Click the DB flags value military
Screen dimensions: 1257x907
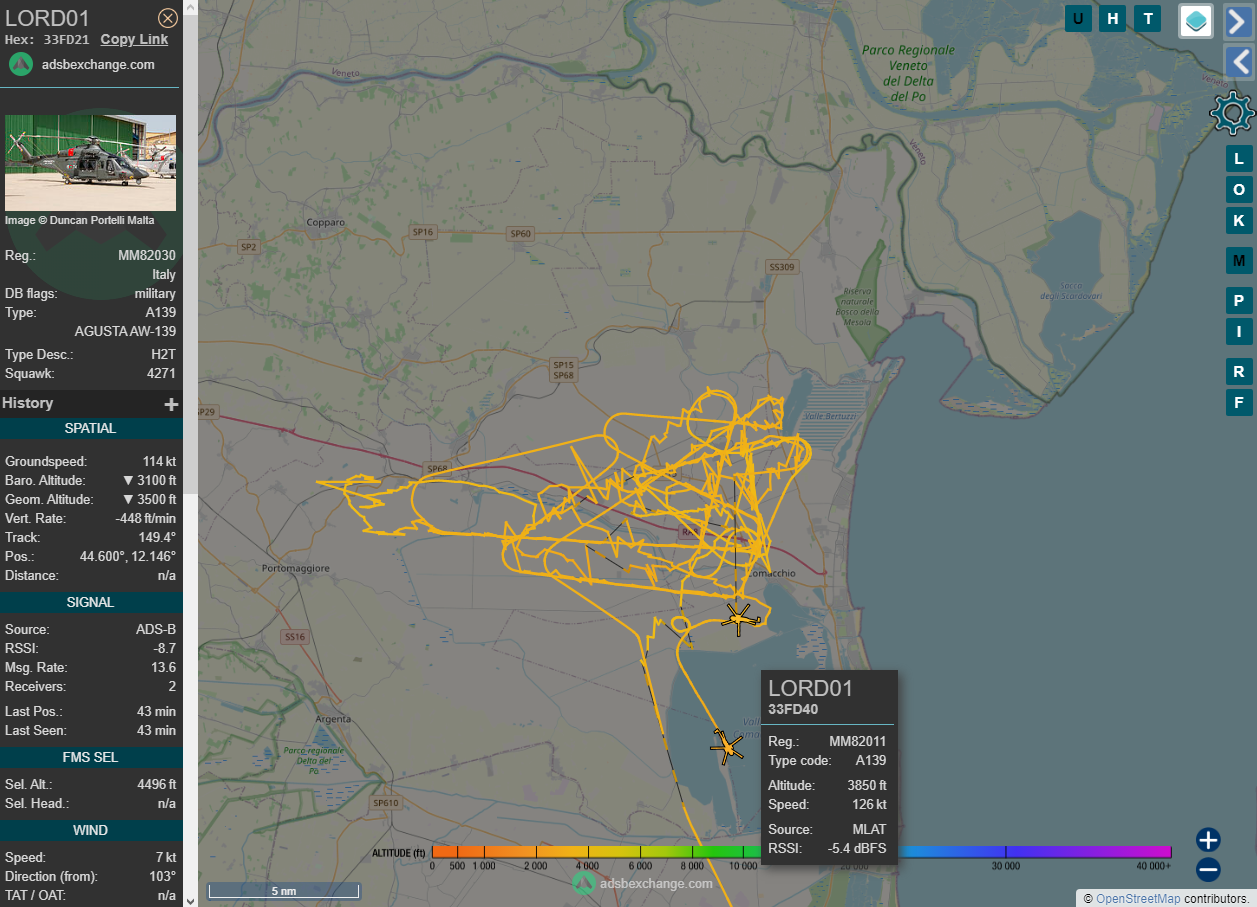(155, 294)
